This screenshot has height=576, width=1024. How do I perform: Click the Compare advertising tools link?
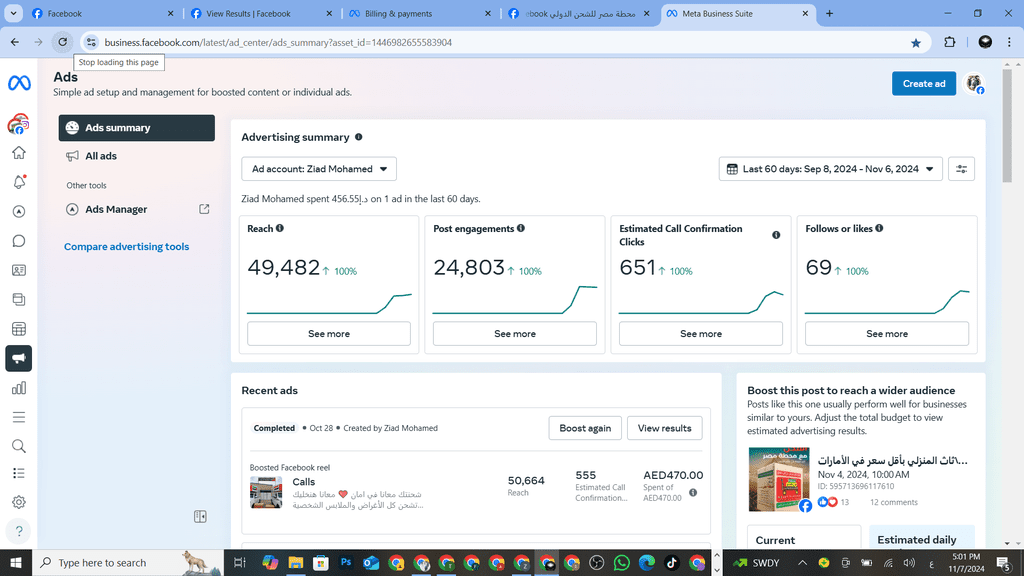(x=126, y=247)
